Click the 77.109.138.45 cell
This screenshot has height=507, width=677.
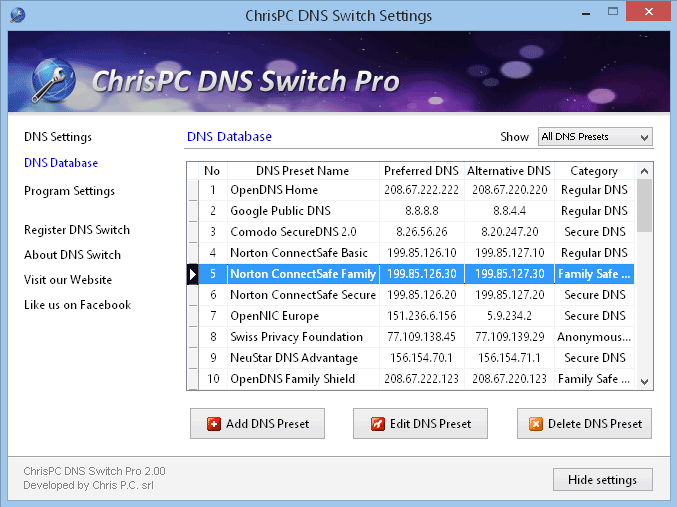click(x=422, y=337)
